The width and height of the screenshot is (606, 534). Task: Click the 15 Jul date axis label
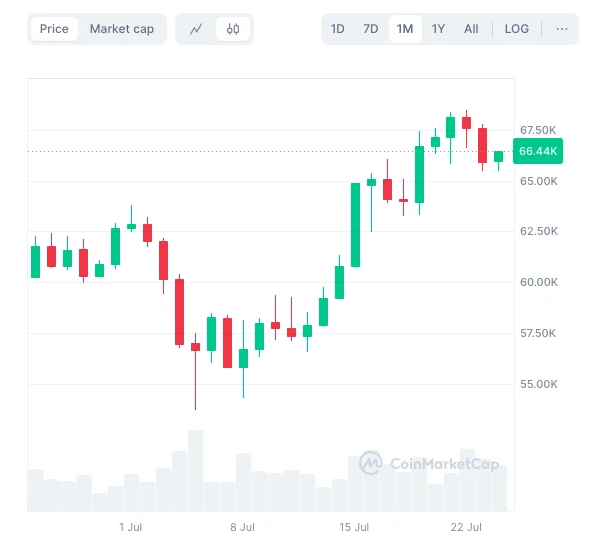click(x=355, y=526)
